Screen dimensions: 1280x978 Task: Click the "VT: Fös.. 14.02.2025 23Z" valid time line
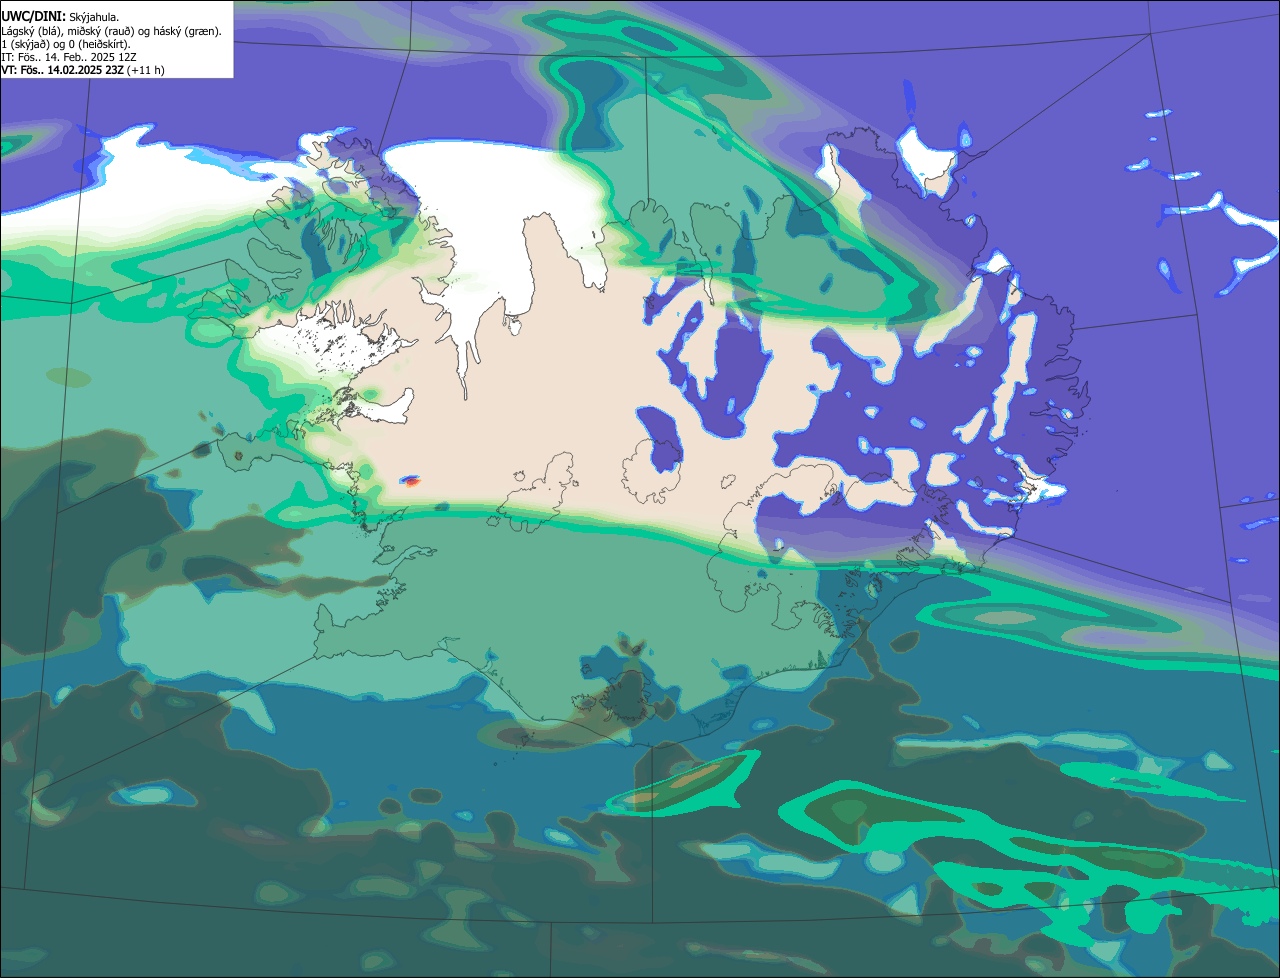83,70
